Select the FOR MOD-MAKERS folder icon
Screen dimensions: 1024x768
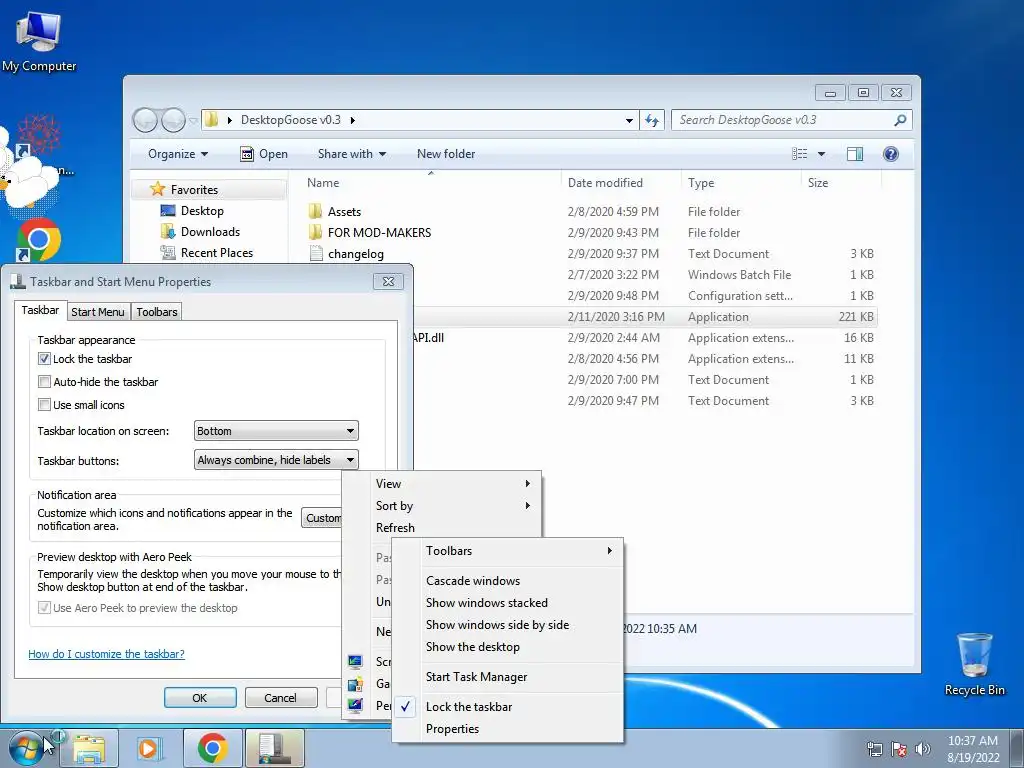(315, 232)
